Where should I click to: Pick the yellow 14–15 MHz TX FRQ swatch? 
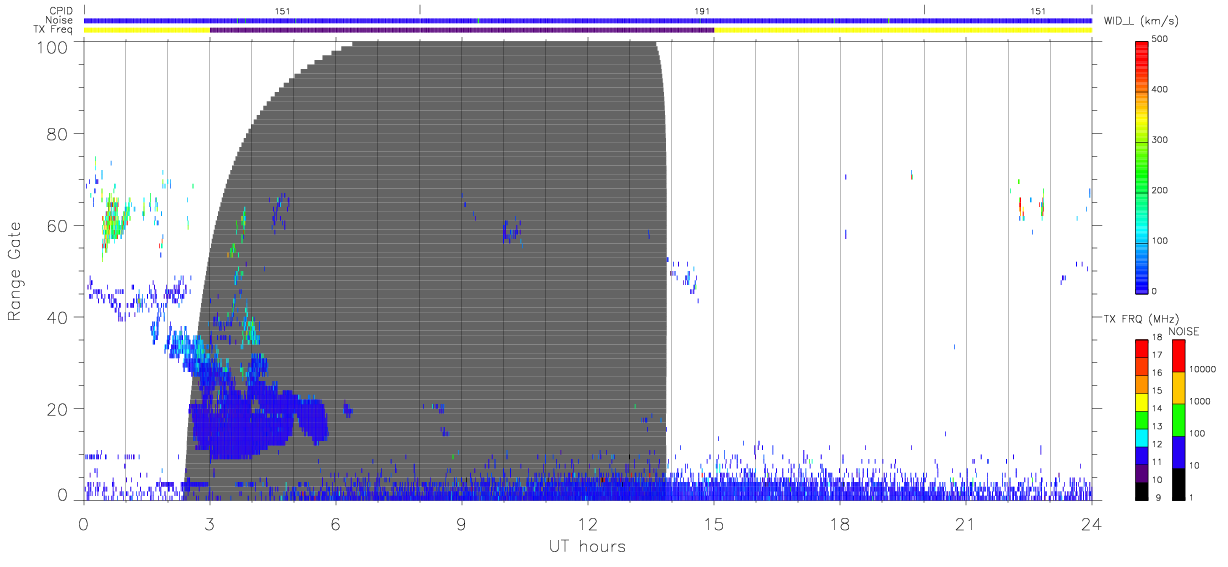point(1142,402)
